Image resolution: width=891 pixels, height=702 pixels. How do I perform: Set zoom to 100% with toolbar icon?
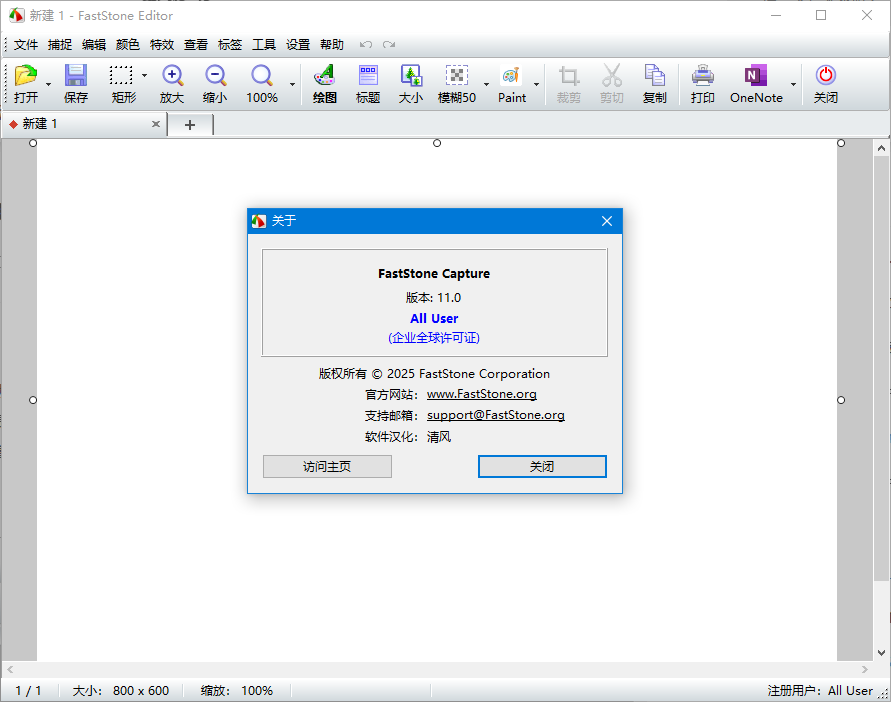click(262, 76)
